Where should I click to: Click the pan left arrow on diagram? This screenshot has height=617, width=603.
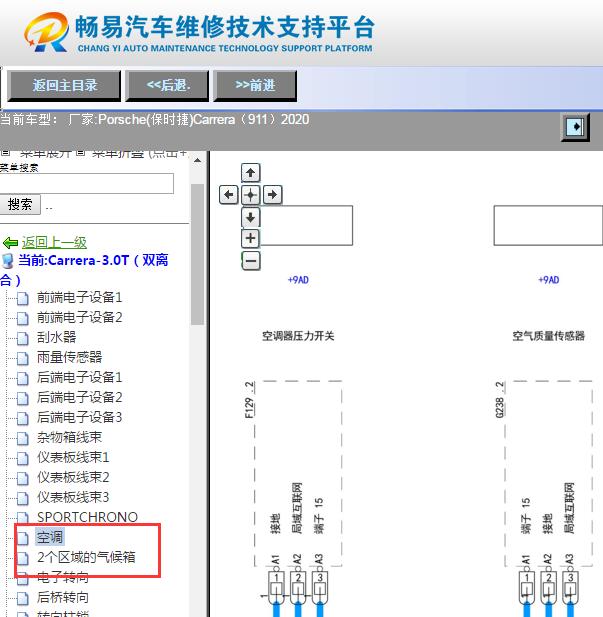(229, 194)
